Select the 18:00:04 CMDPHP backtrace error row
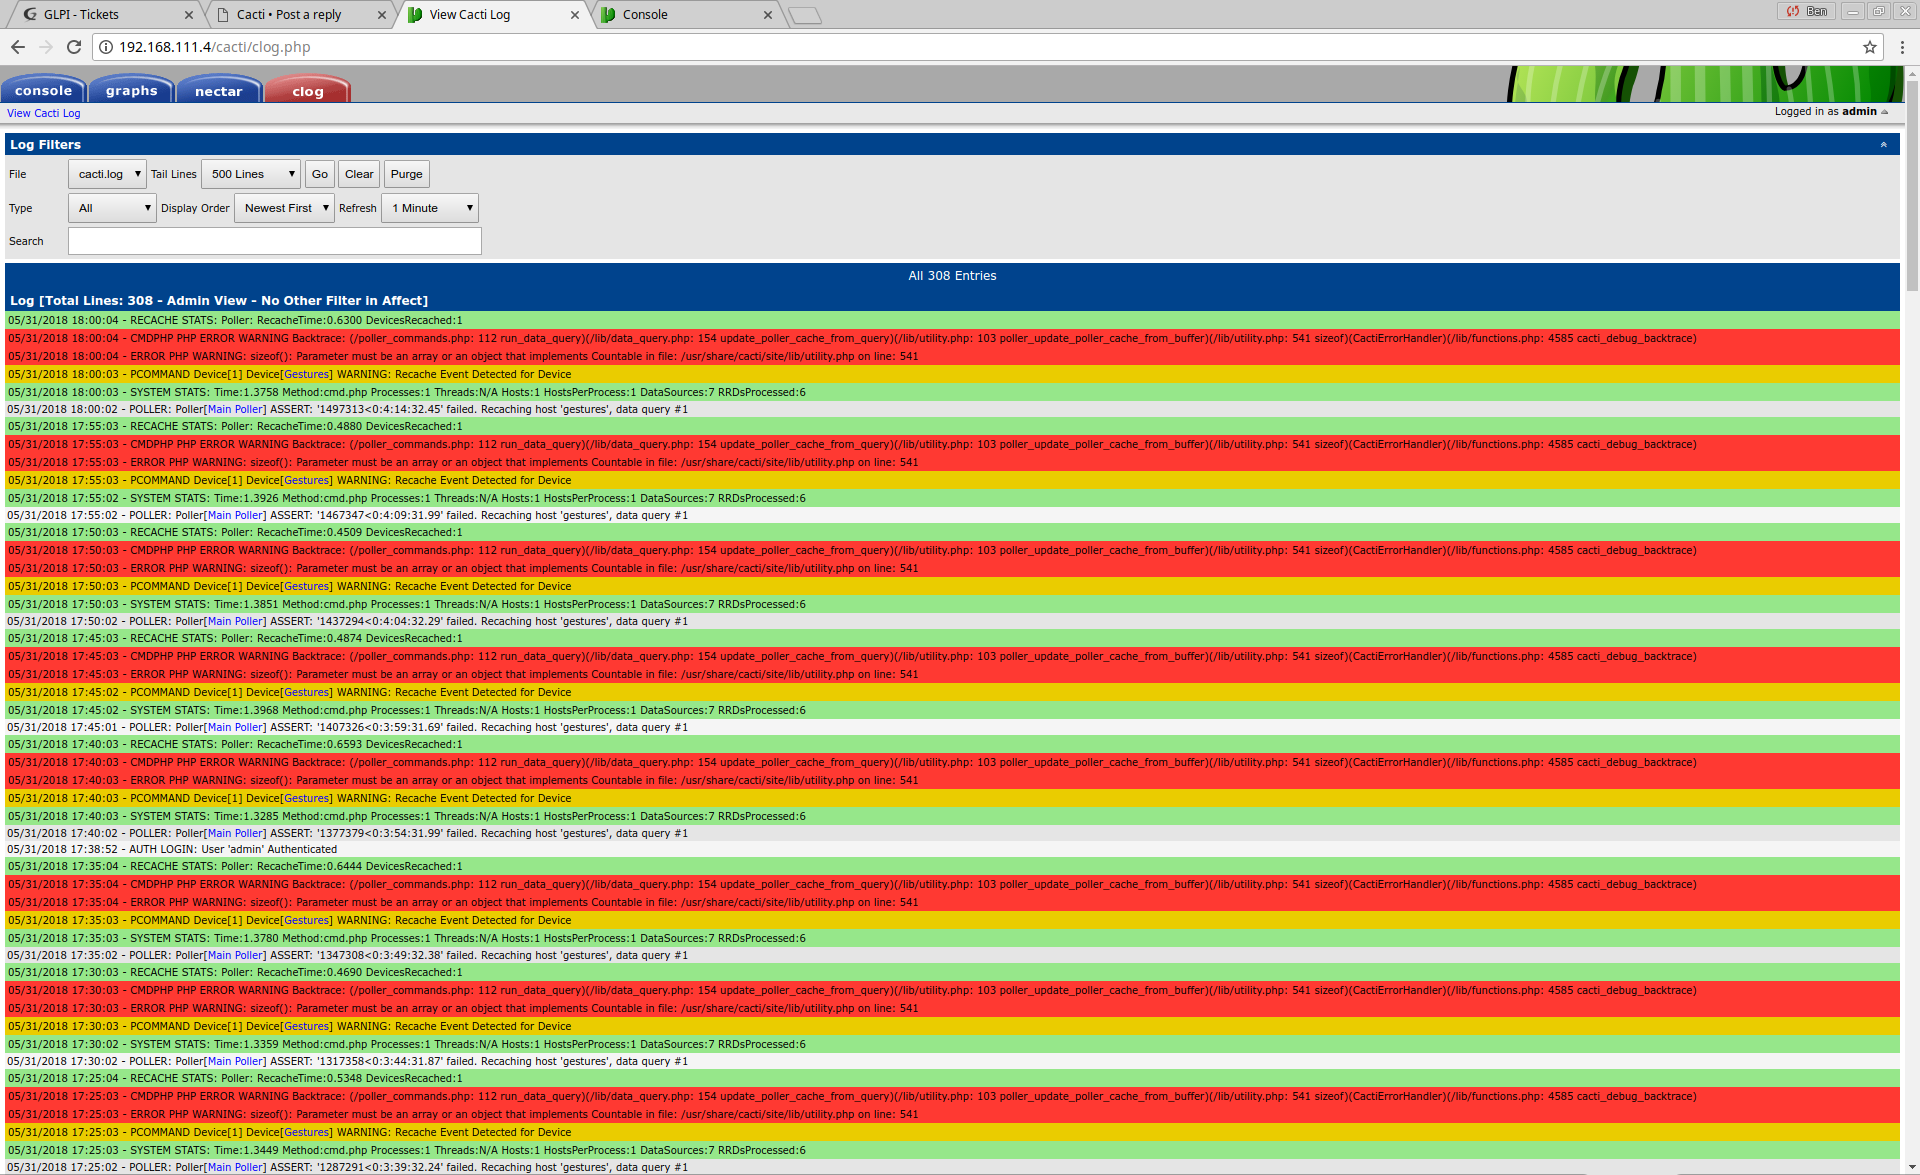Image resolution: width=1920 pixels, height=1175 pixels. click(952, 339)
